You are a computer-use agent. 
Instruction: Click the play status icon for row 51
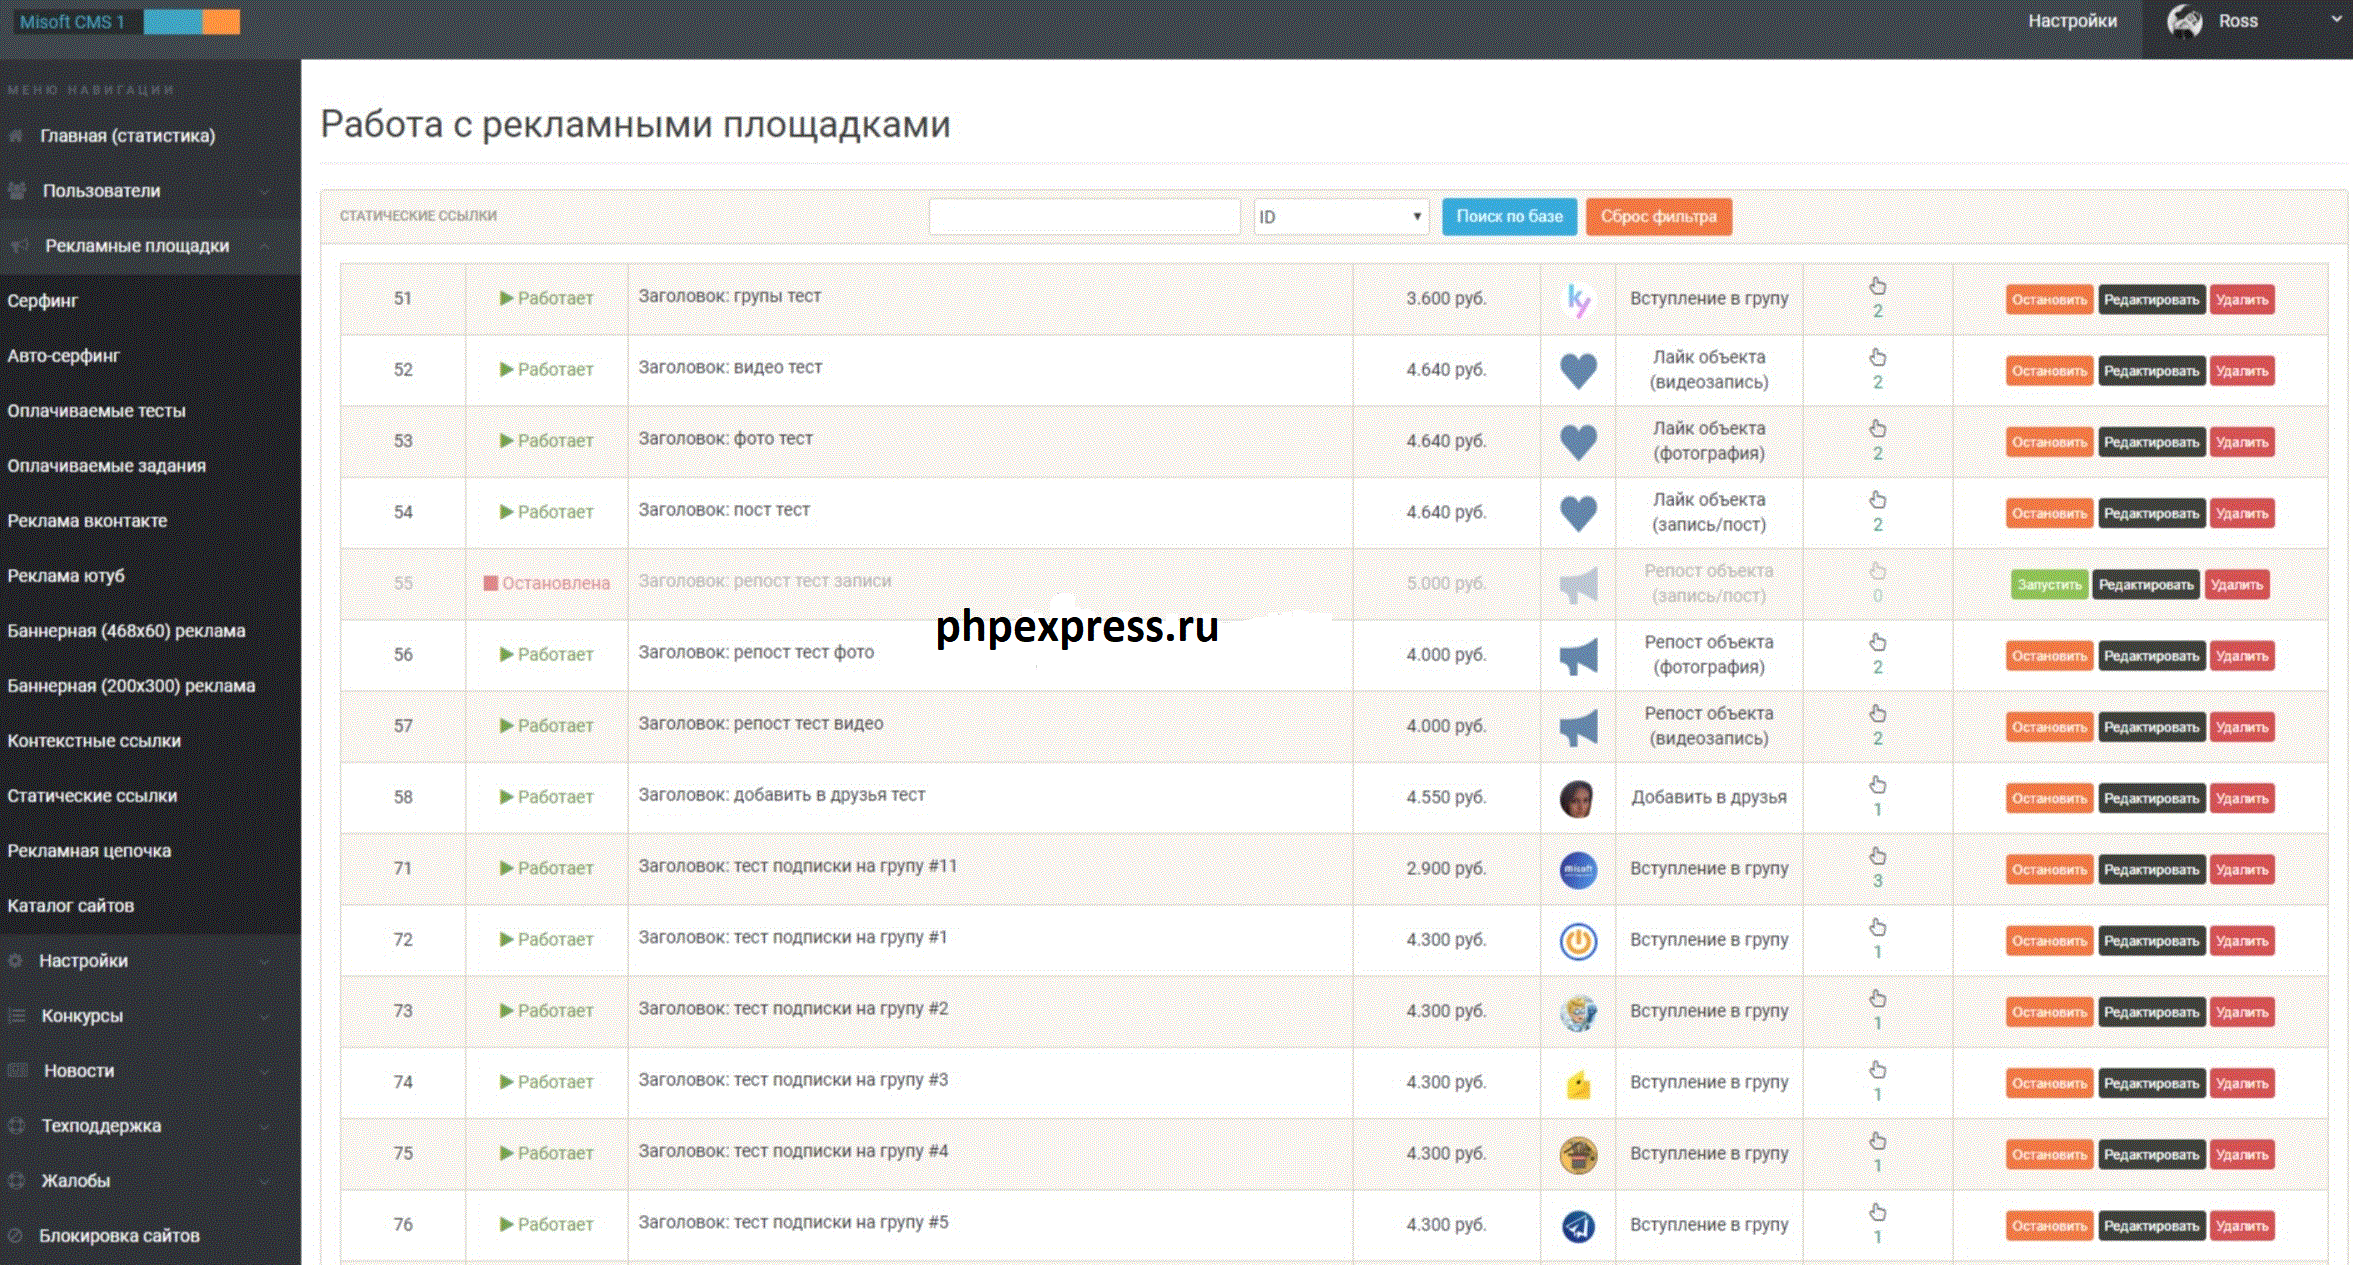coord(506,298)
